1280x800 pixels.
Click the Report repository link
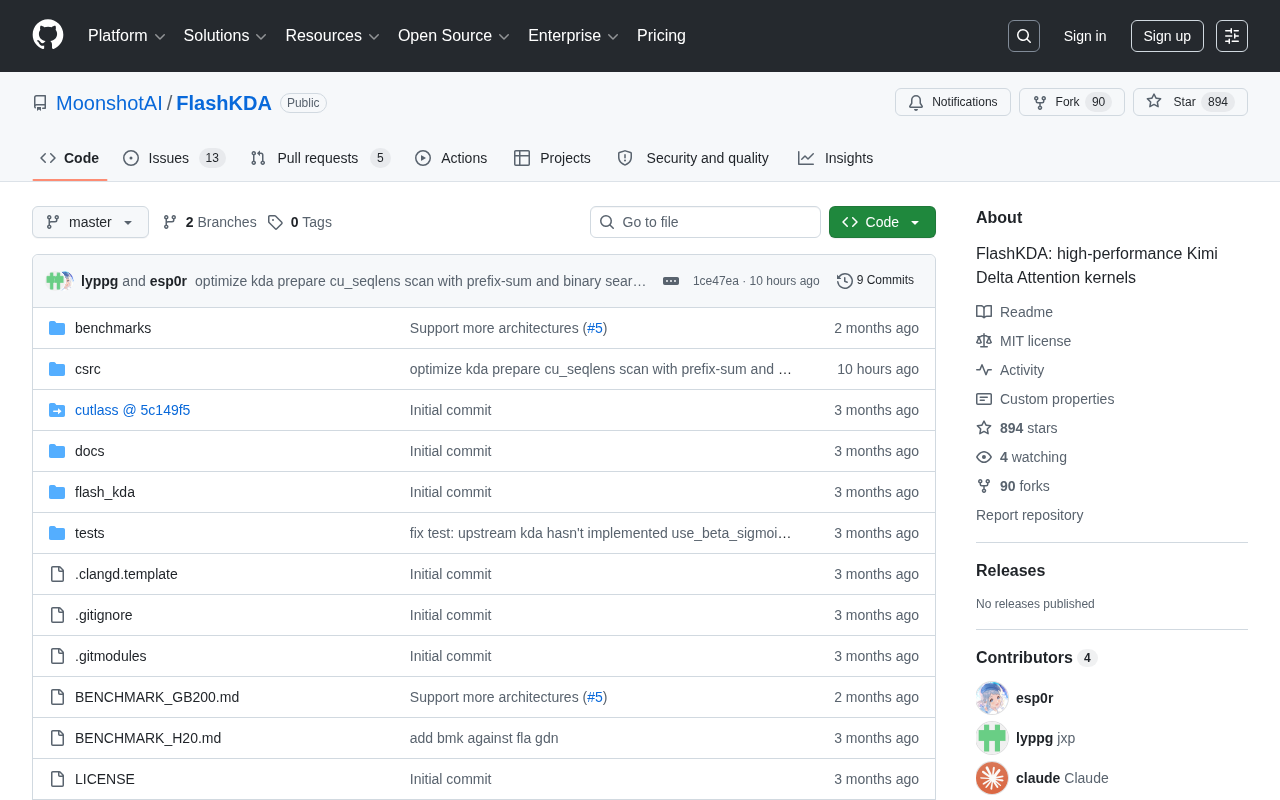tap(1029, 515)
